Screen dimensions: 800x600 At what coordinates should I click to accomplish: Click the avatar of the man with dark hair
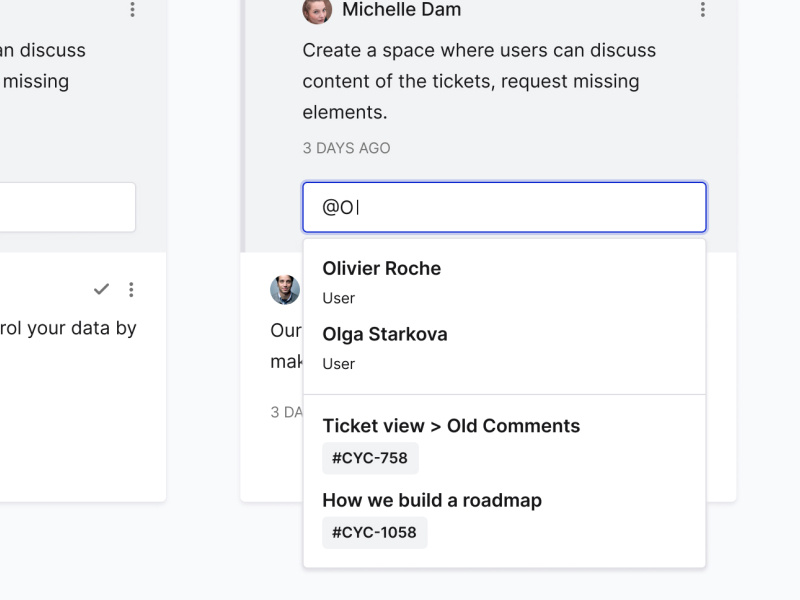pos(285,290)
